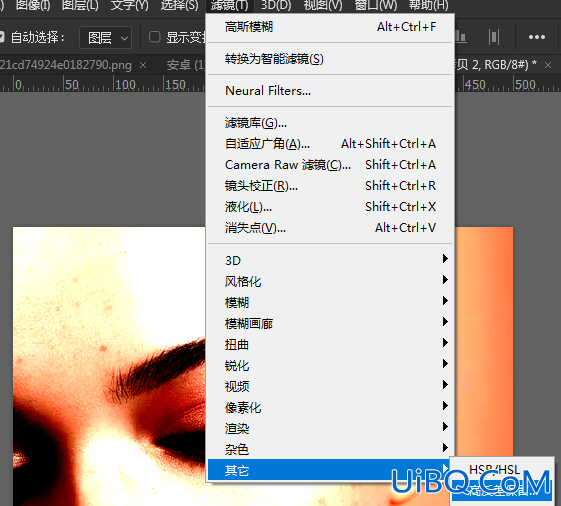
Task: Expand the 模糊 blur submenu
Action: point(330,302)
